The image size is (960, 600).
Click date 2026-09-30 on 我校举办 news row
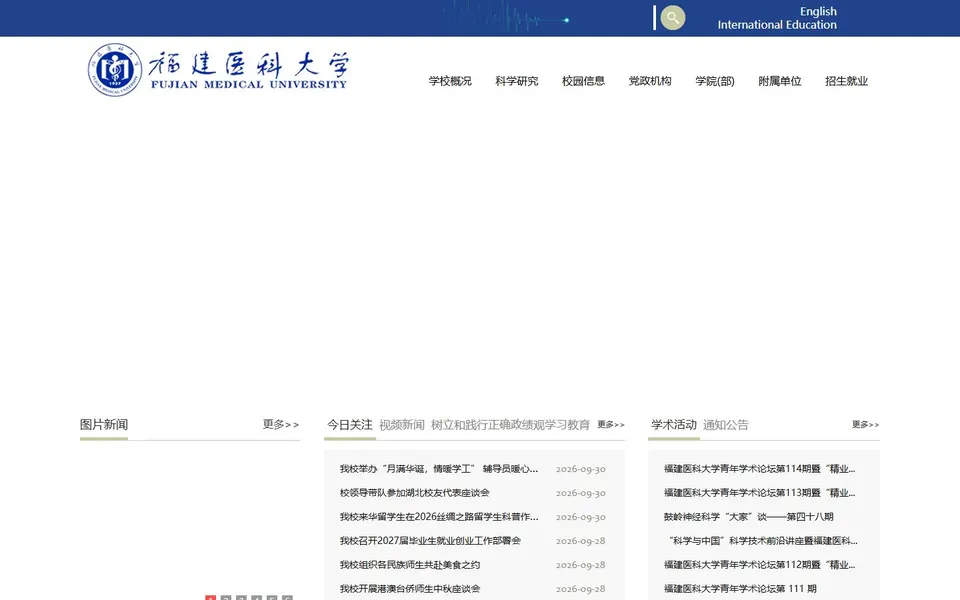[580, 469]
